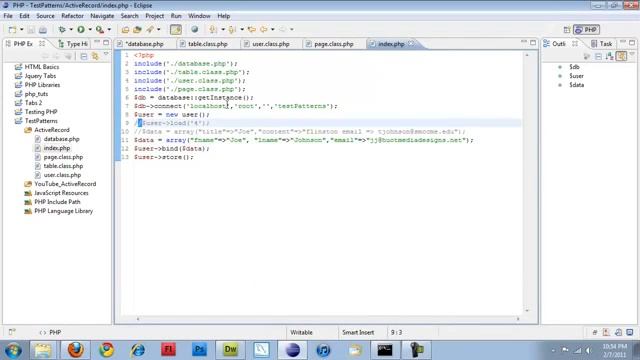This screenshot has width=640, height=360.
Task: Switch to the database.php editor tab
Action: [145, 44]
